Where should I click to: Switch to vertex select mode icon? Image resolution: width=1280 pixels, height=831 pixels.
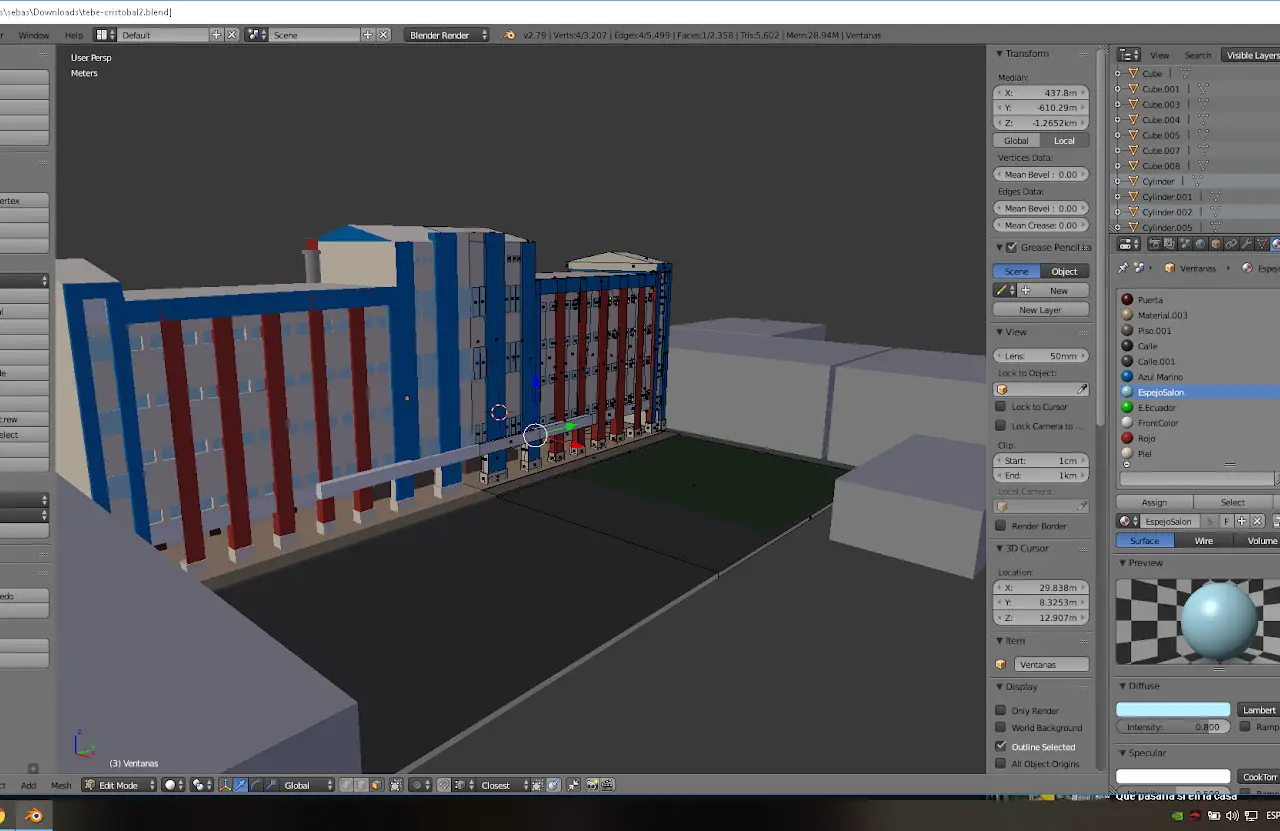(346, 785)
